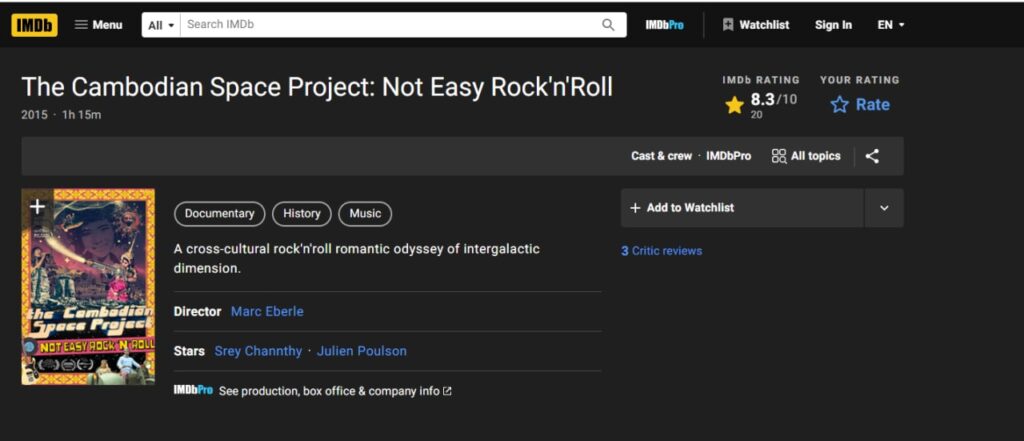Focus the Search IMDb field

[390, 25]
